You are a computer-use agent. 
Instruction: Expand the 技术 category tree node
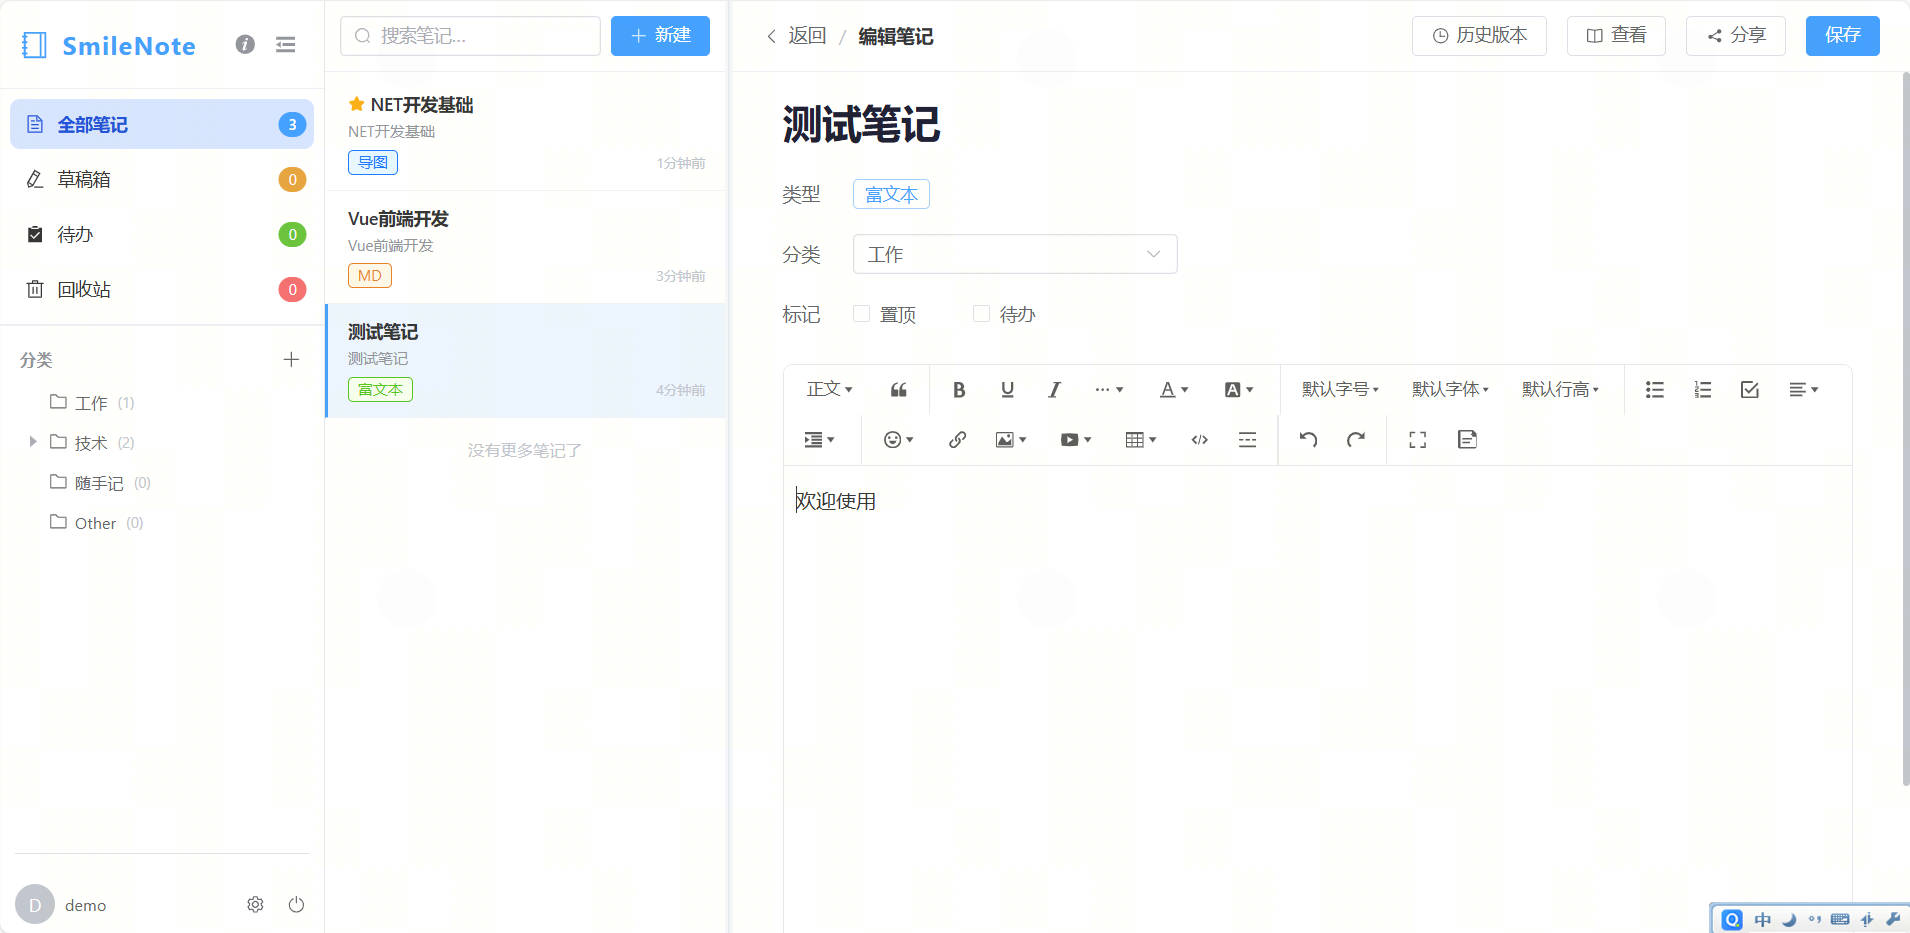click(33, 442)
